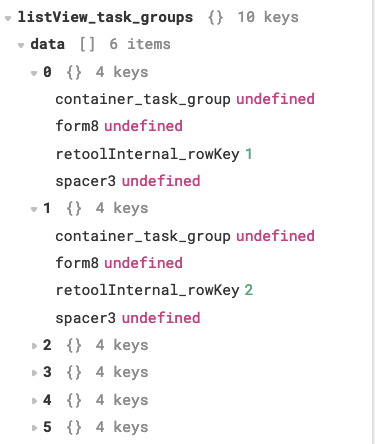Click spacer3 under item 1
Image resolution: width=375 pixels, height=444 pixels.
pos(86,318)
